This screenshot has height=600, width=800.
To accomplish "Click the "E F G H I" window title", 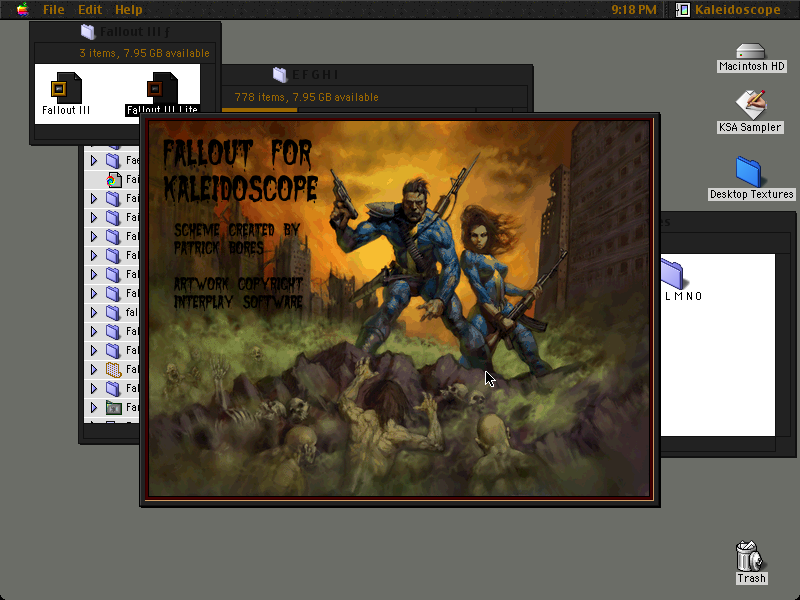I will [315, 74].
